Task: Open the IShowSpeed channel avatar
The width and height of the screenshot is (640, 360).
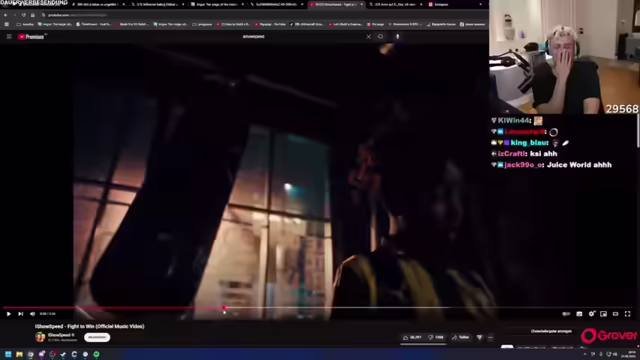Action: click(x=40, y=337)
